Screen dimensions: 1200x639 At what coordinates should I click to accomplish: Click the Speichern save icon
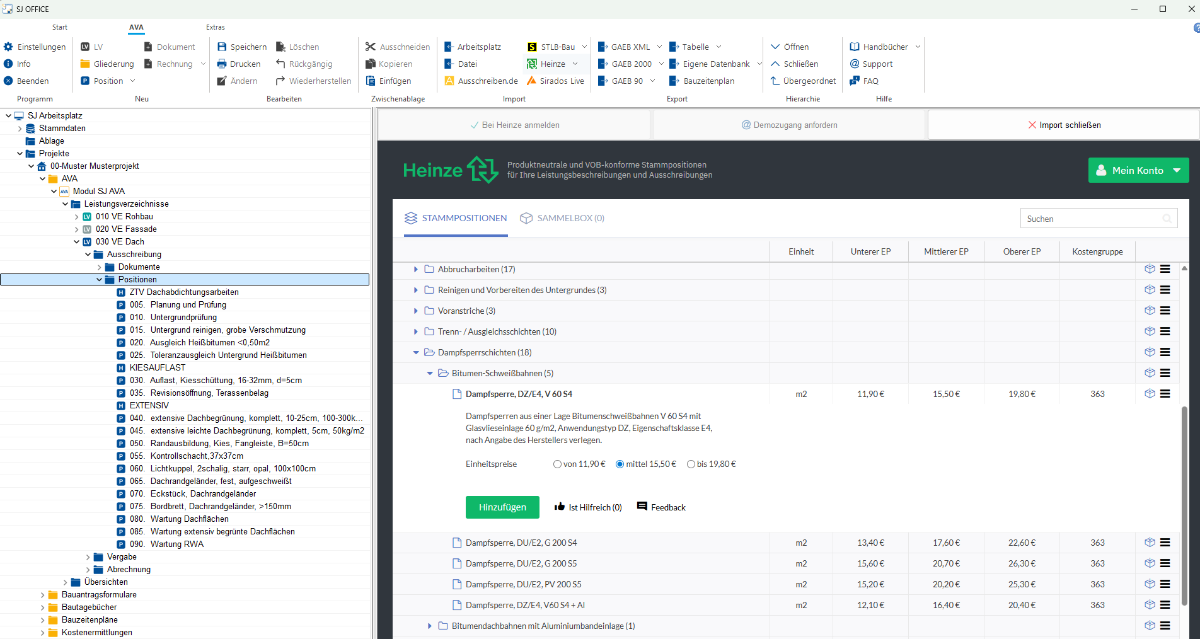[222, 47]
